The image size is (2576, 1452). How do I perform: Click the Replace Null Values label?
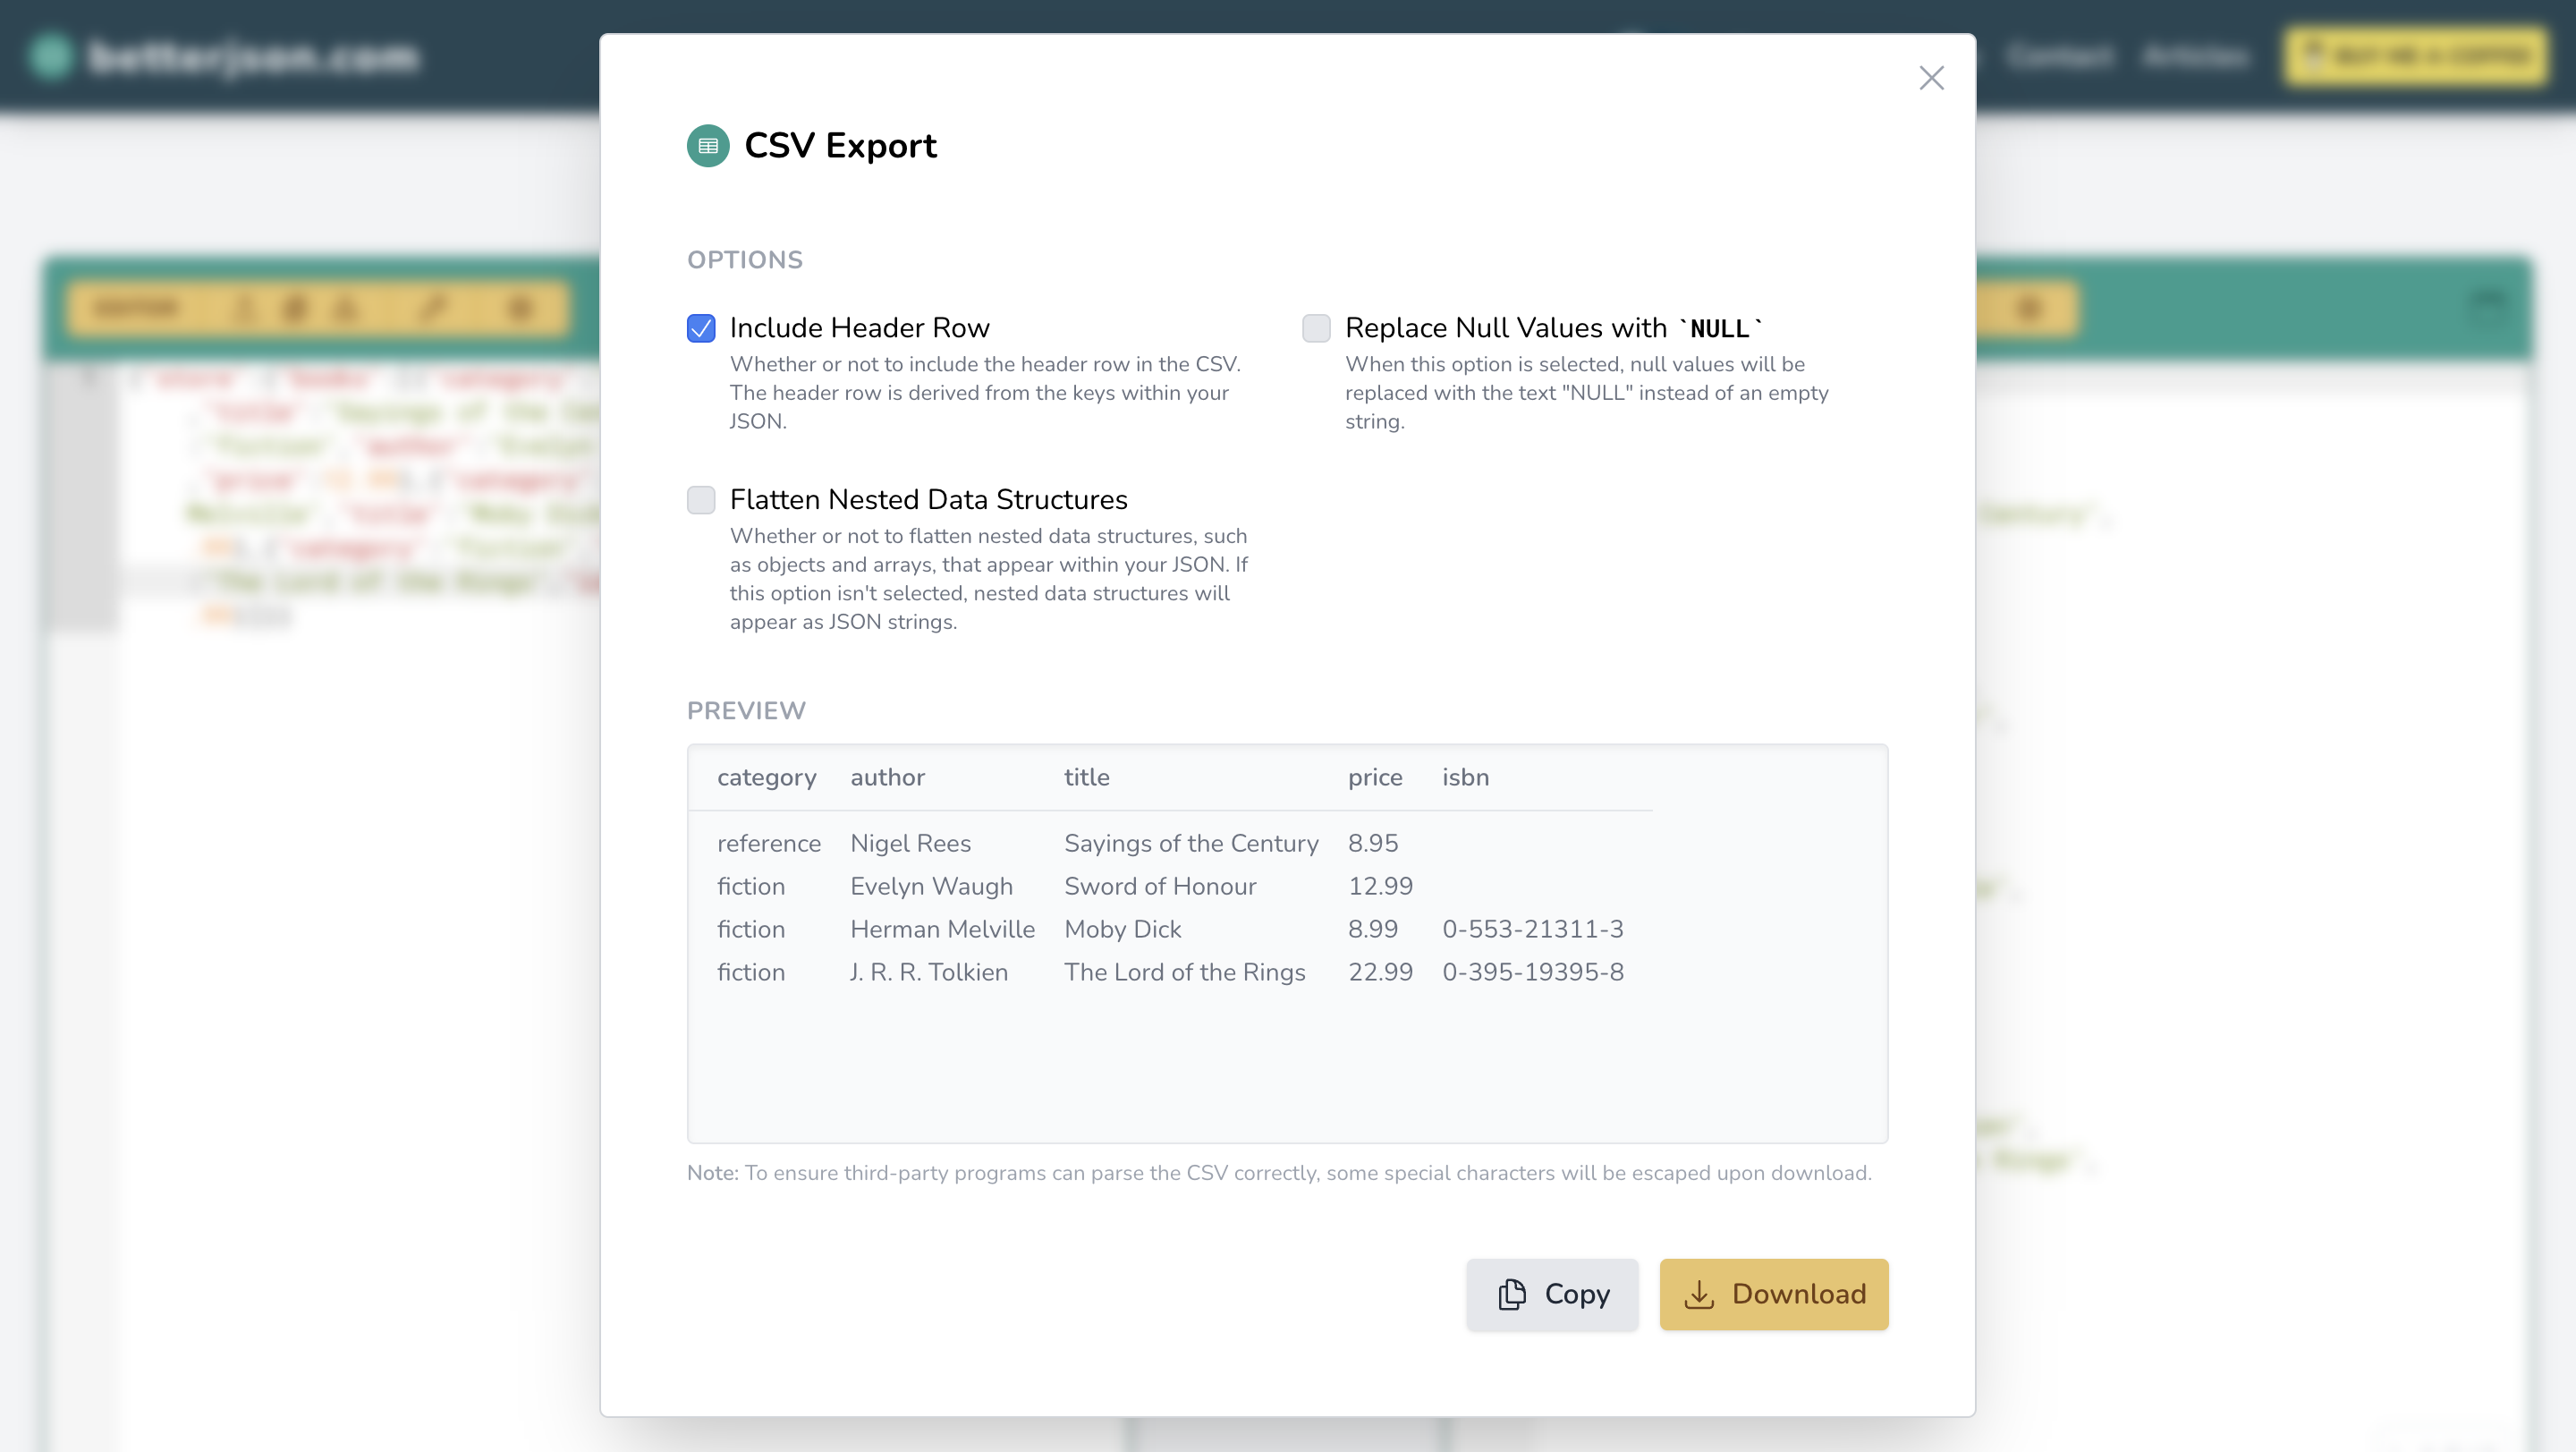click(1554, 328)
